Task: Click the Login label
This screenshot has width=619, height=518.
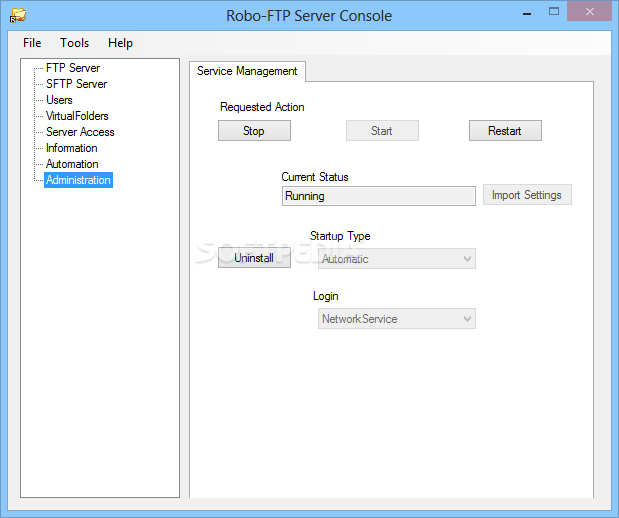Action: tap(325, 296)
